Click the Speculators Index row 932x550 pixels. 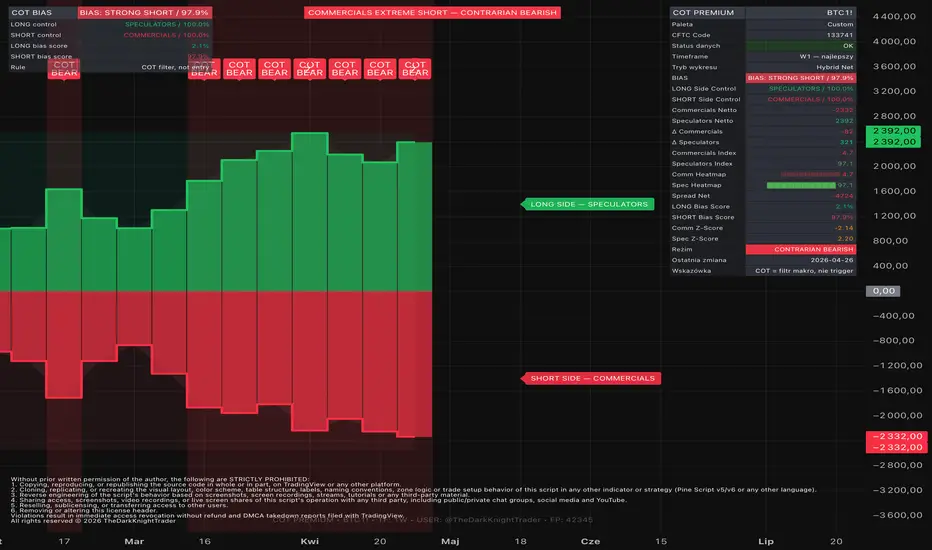pyautogui.click(x=763, y=164)
